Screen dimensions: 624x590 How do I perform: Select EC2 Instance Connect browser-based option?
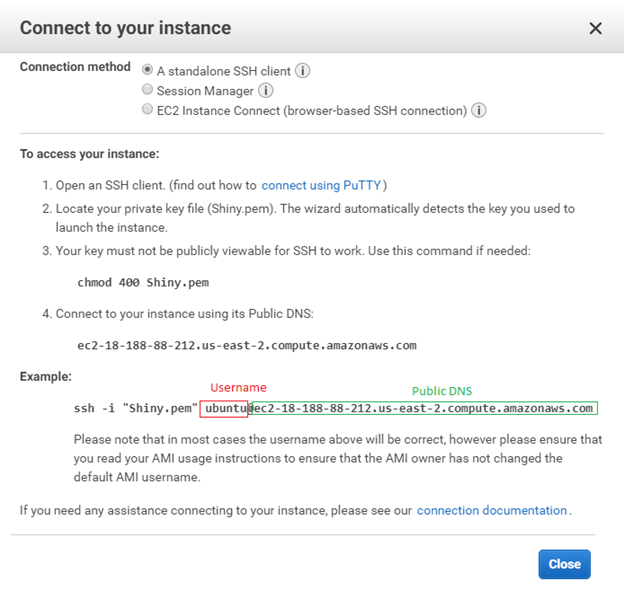pyautogui.click(x=147, y=109)
